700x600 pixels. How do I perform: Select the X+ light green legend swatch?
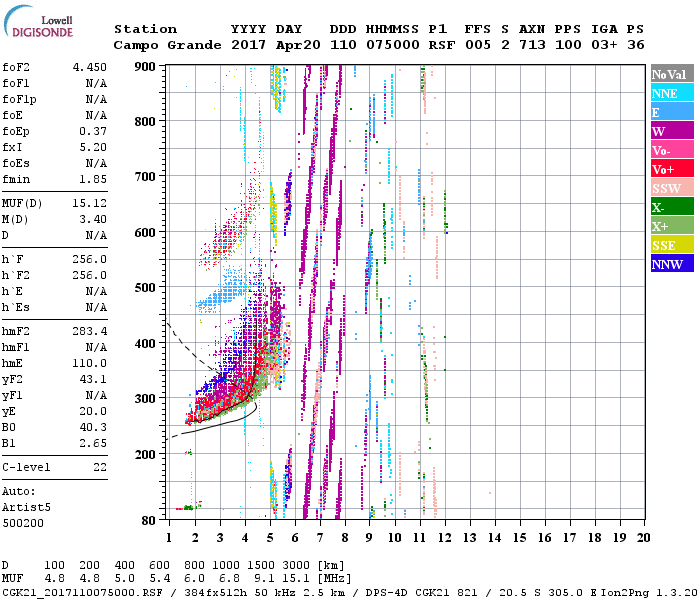click(x=672, y=226)
